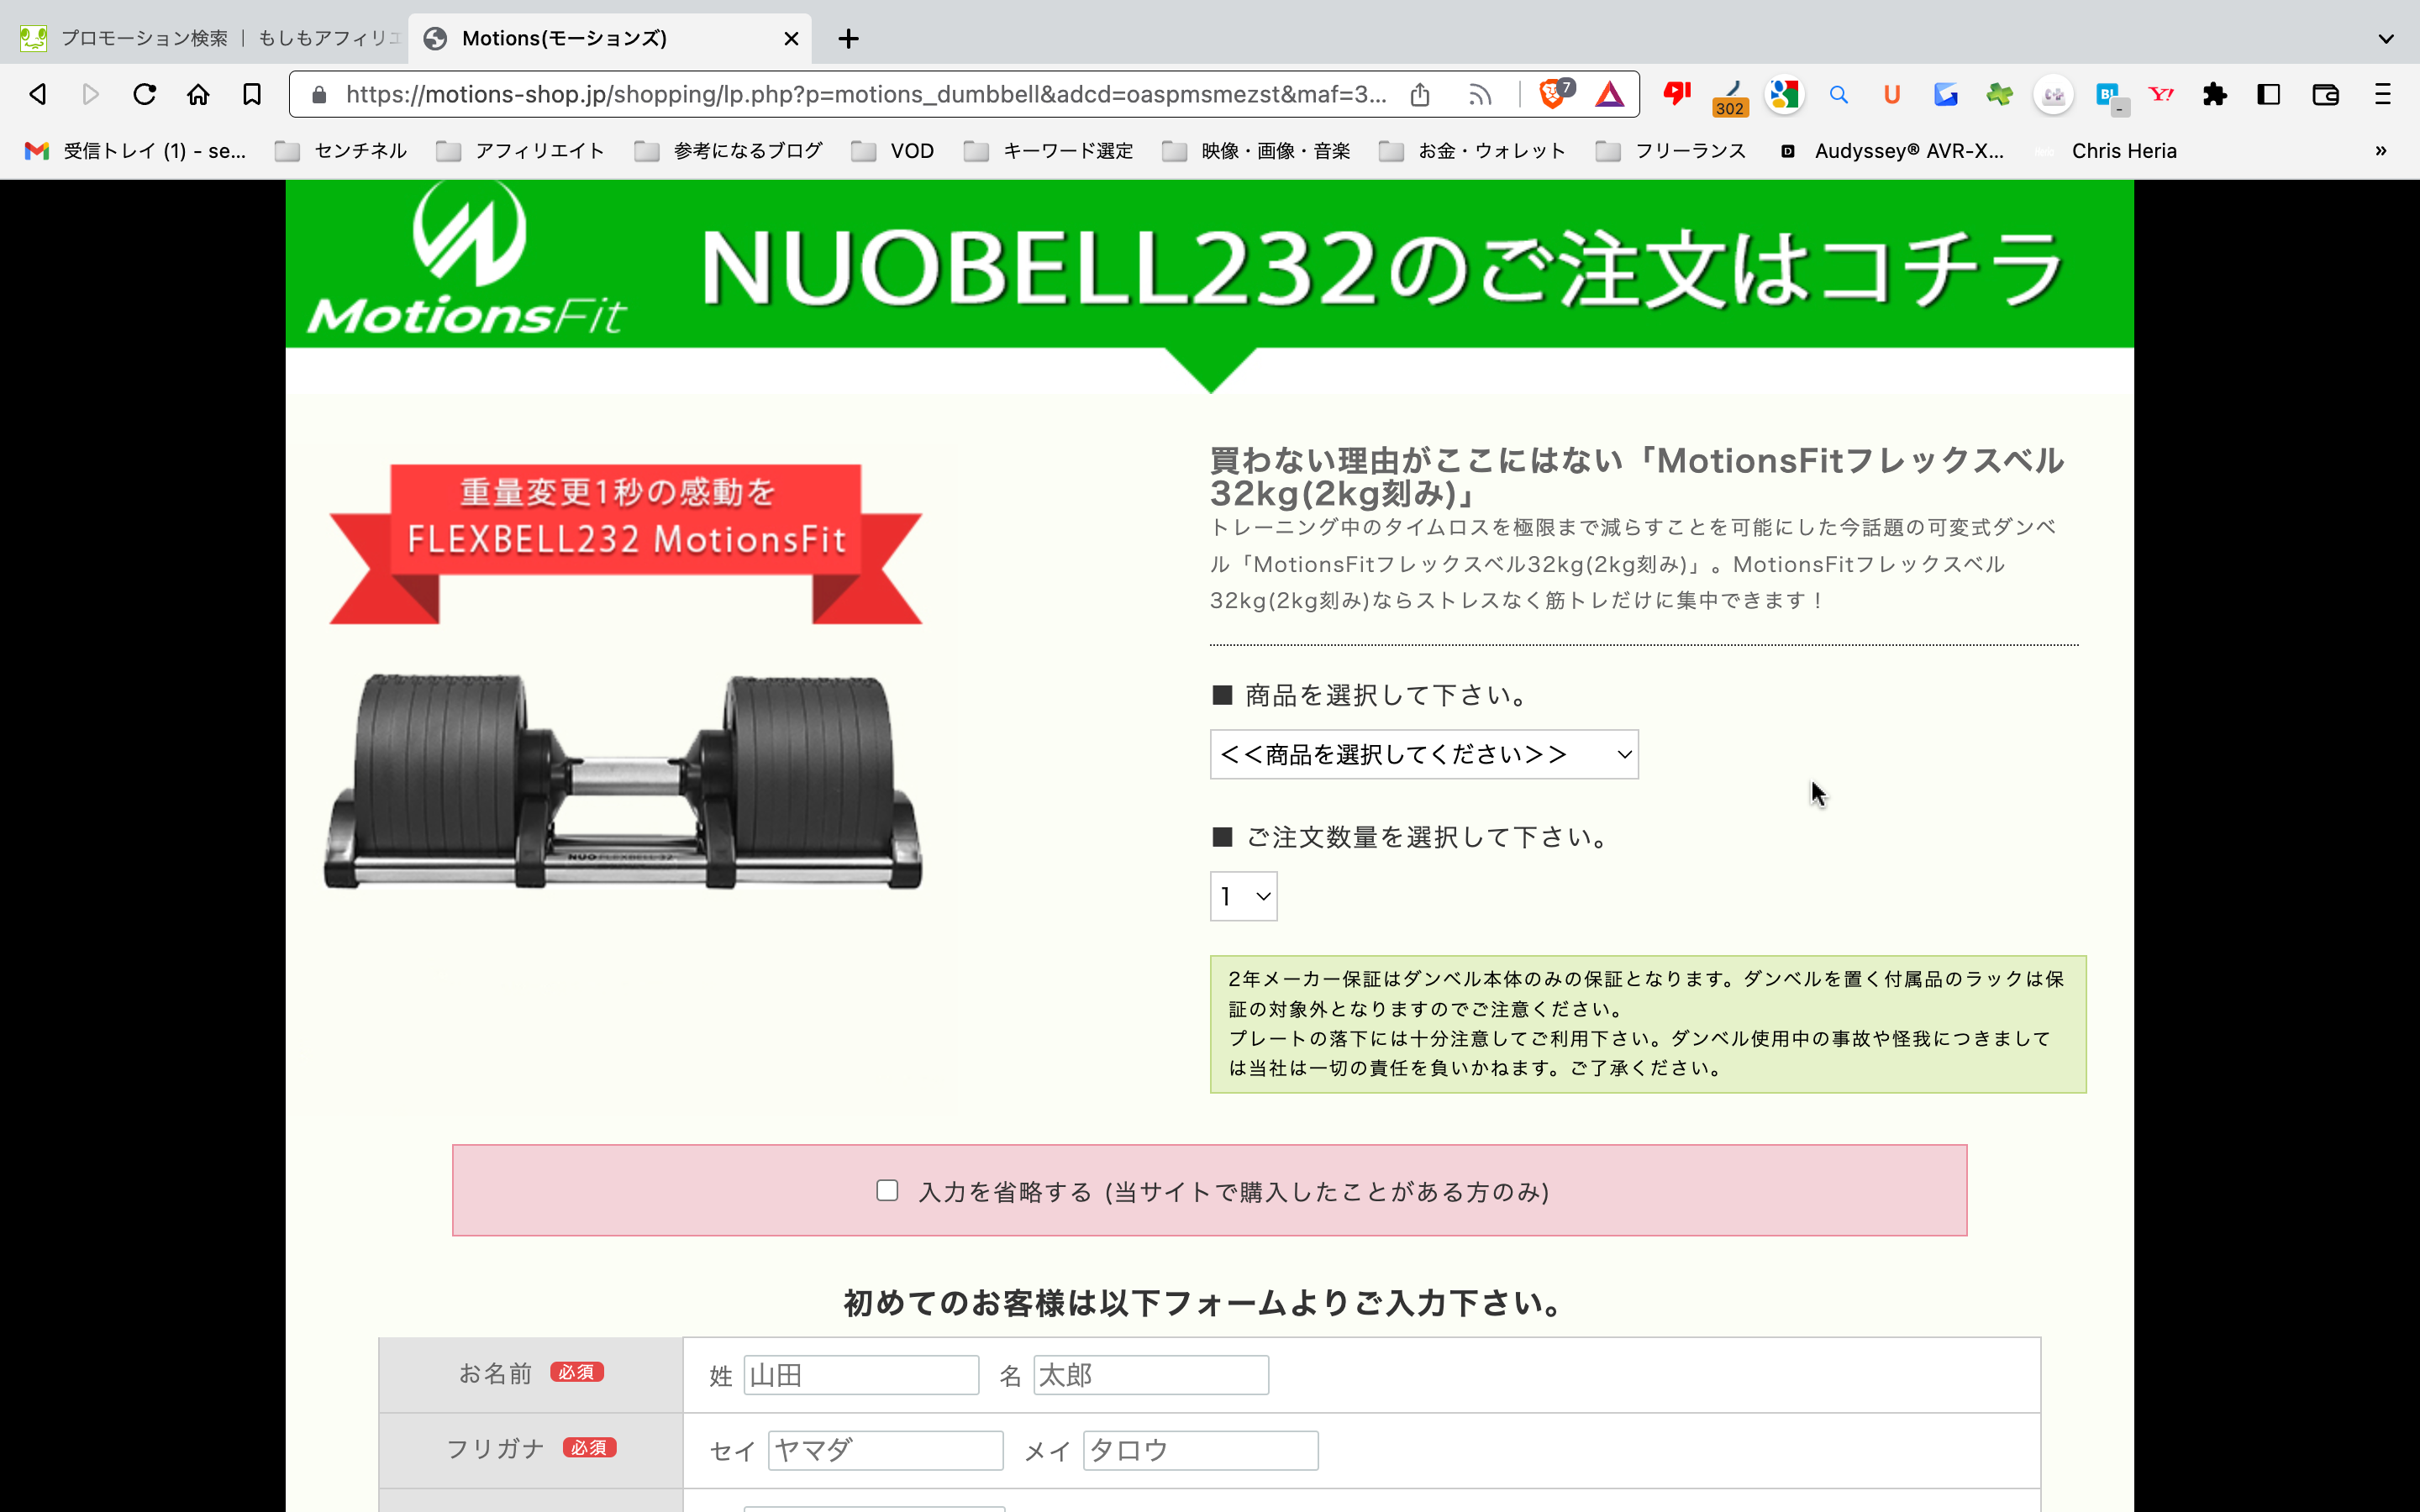Open the Chris Heria bookmark

[x=2106, y=151]
